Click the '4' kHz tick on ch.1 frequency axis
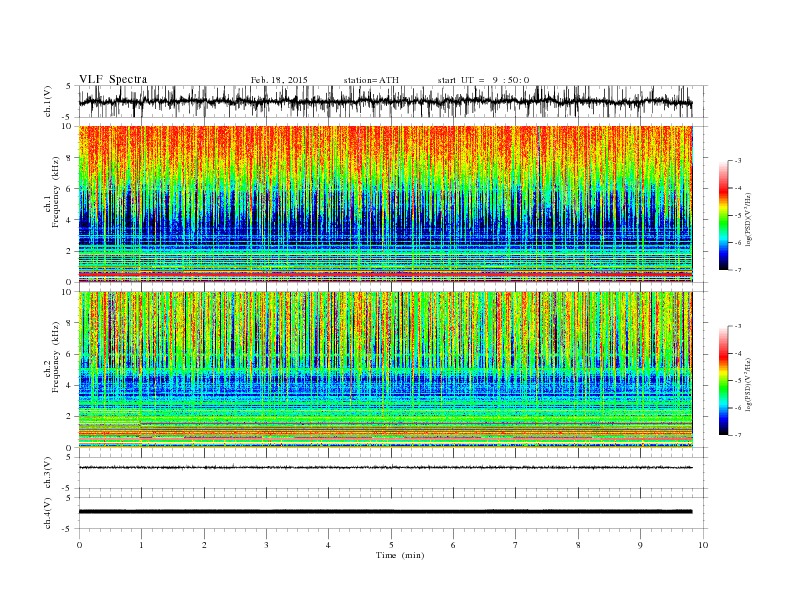 coord(70,220)
